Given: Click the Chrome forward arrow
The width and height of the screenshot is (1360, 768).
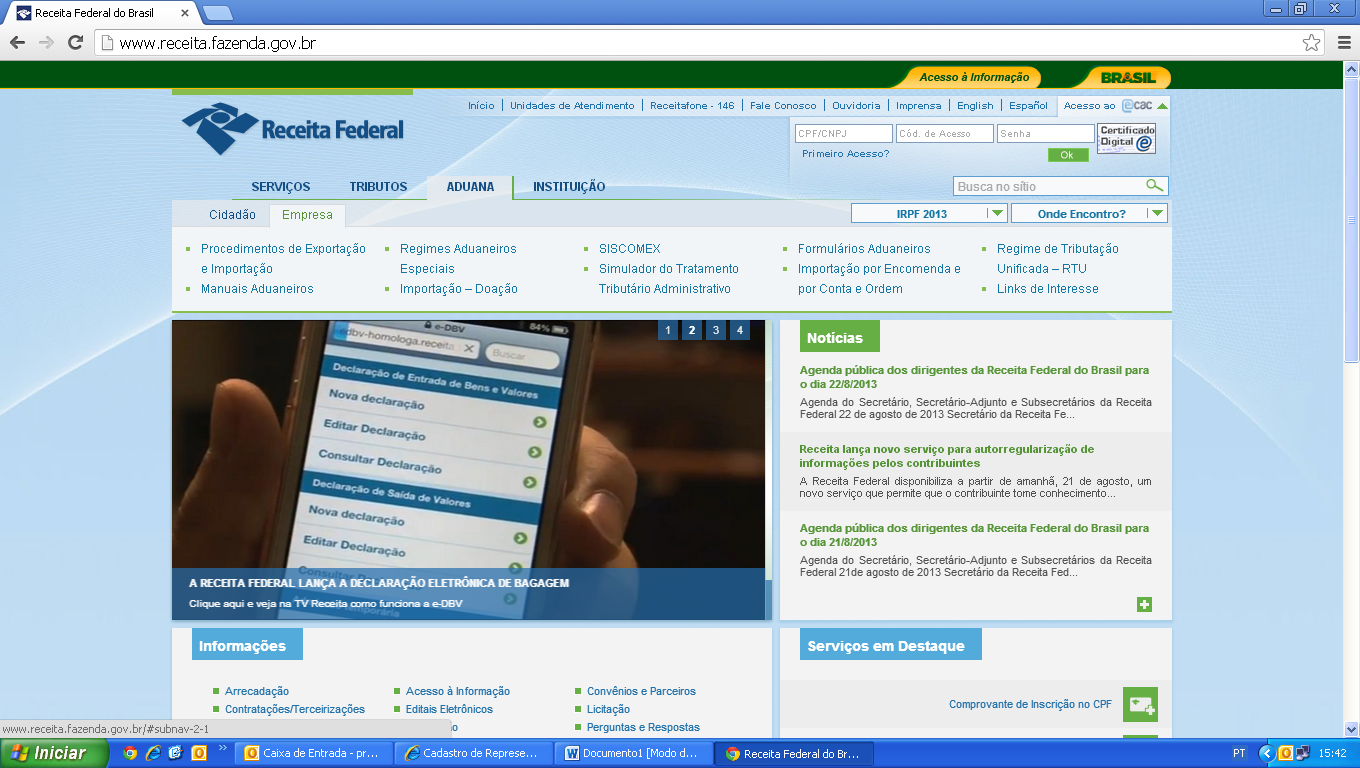Looking at the screenshot, I should click(x=46, y=42).
